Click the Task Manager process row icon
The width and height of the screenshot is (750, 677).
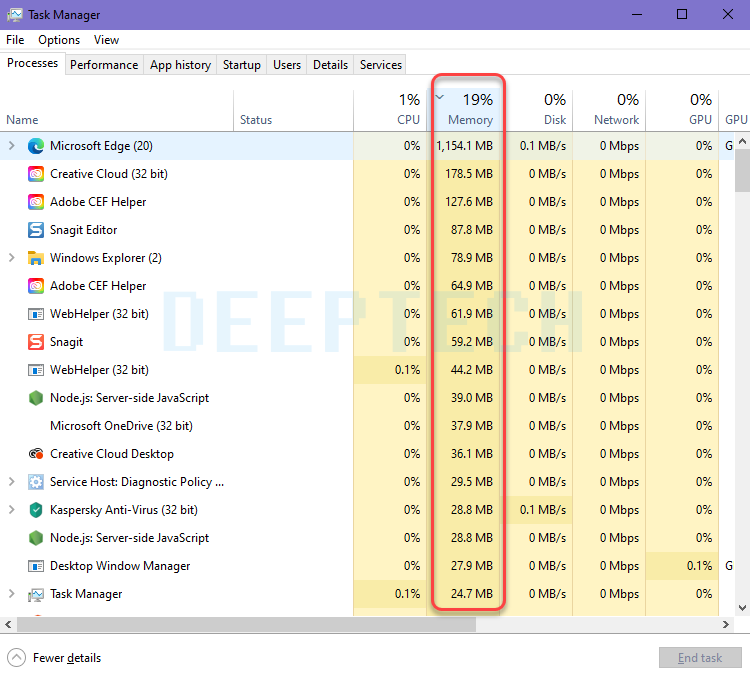(36, 594)
